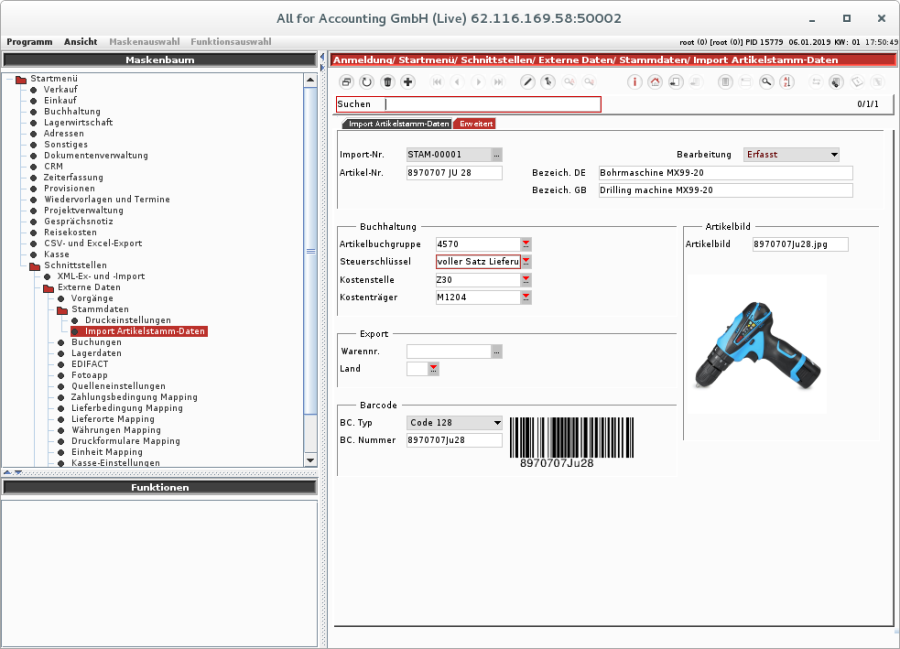
Task: Click the refresh icon in the toolbar
Action: pos(367,81)
